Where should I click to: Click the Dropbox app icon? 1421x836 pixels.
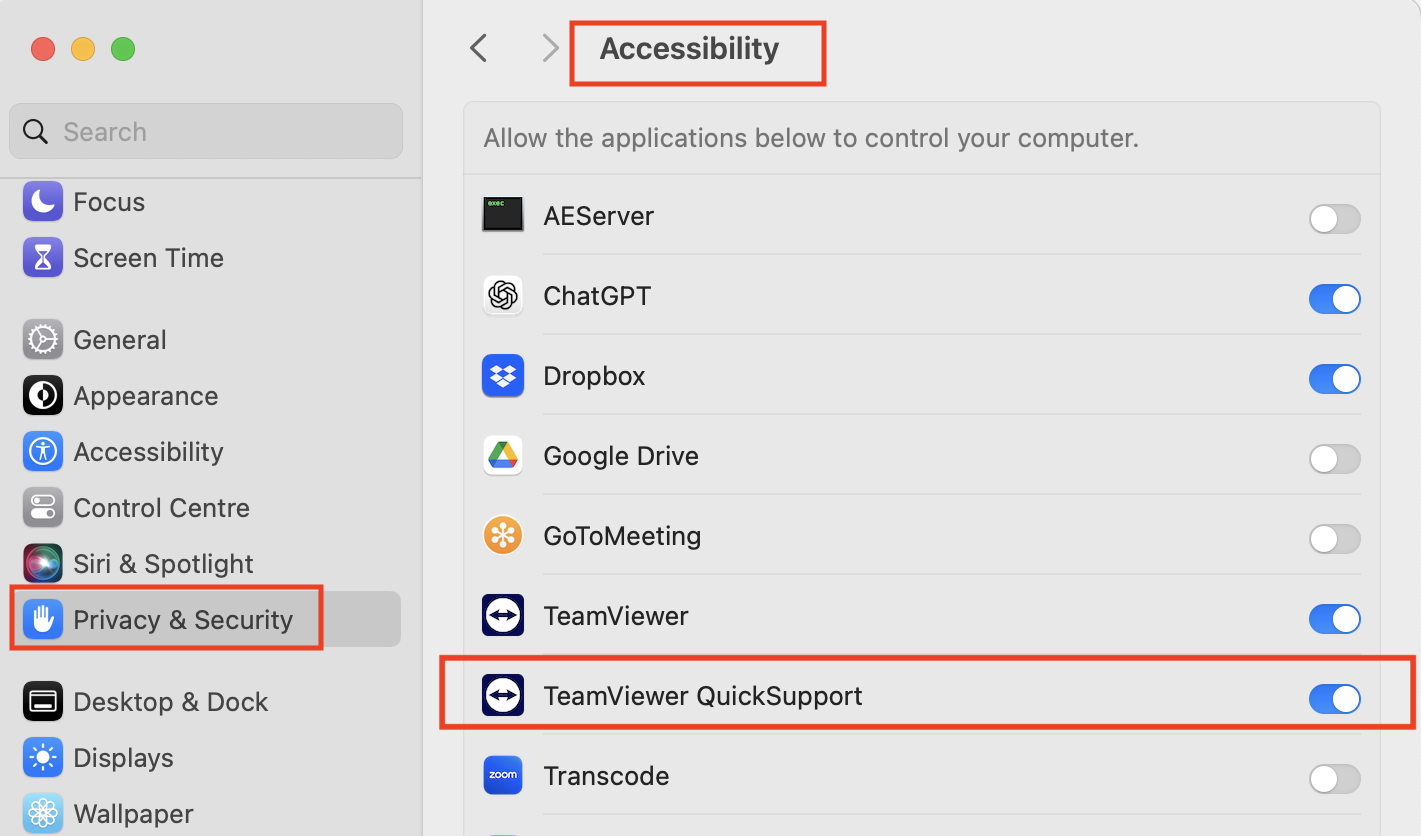click(x=503, y=376)
